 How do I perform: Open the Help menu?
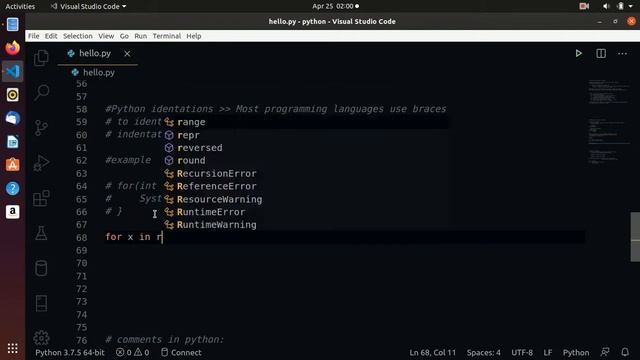pos(194,36)
